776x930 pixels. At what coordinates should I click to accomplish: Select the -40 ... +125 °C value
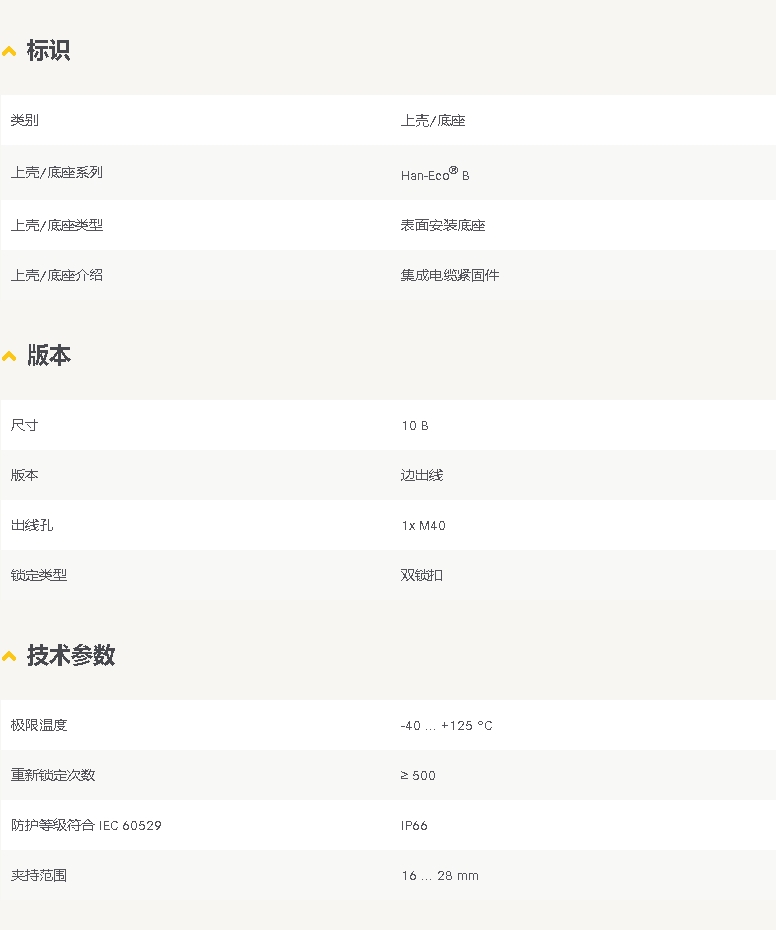[x=446, y=725]
